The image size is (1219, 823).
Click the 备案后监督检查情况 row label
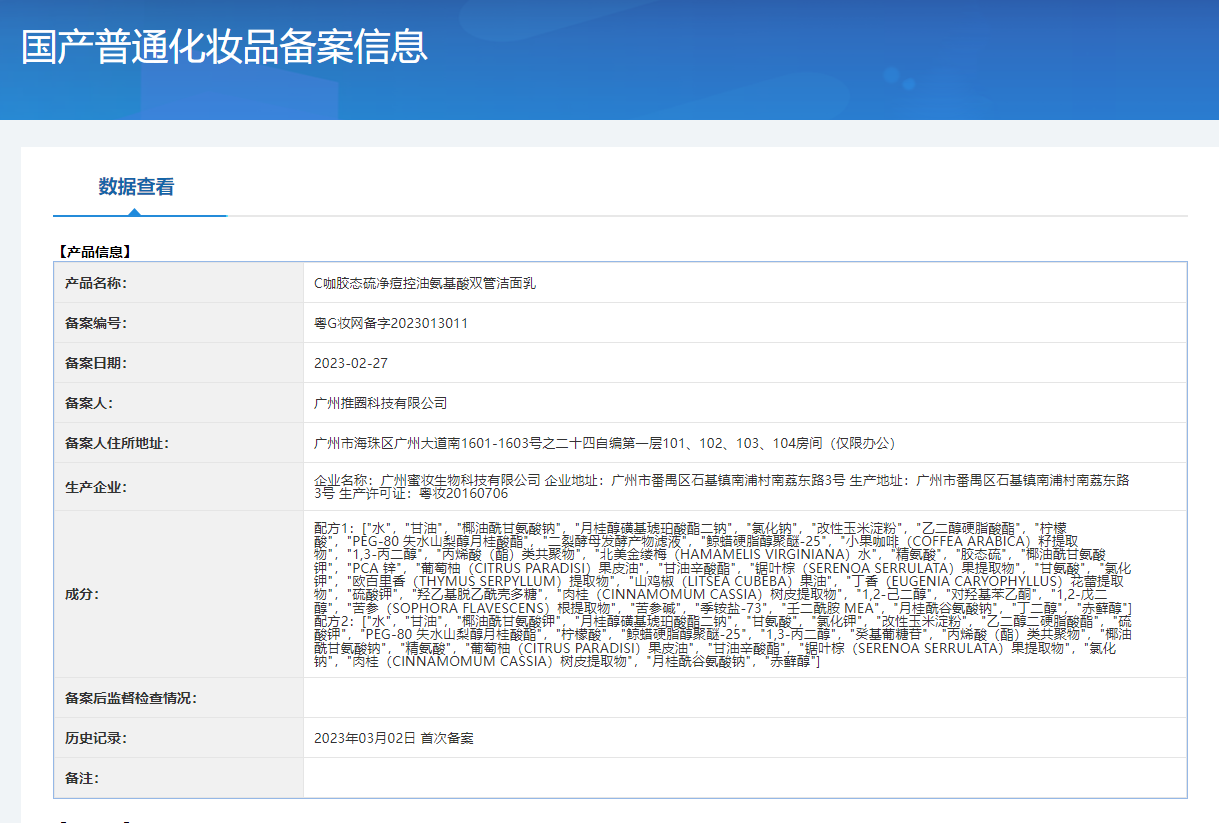point(131,698)
